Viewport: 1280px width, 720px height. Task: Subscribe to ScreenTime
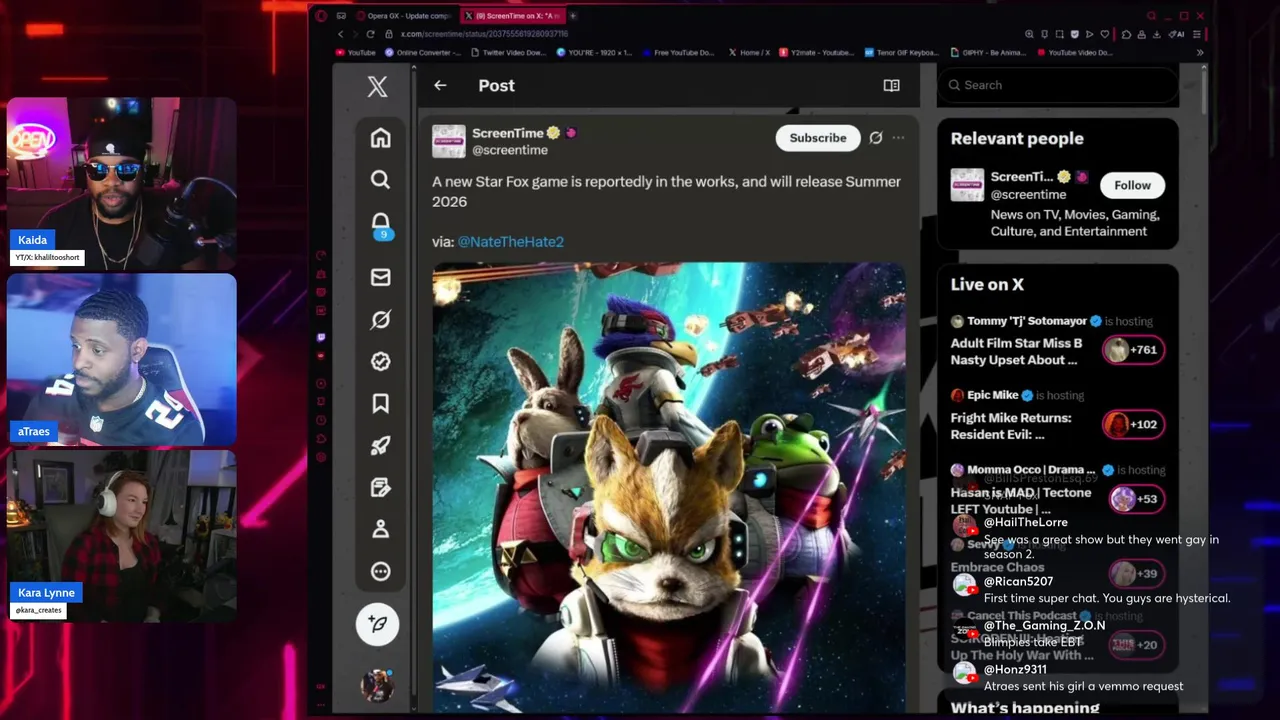(818, 138)
